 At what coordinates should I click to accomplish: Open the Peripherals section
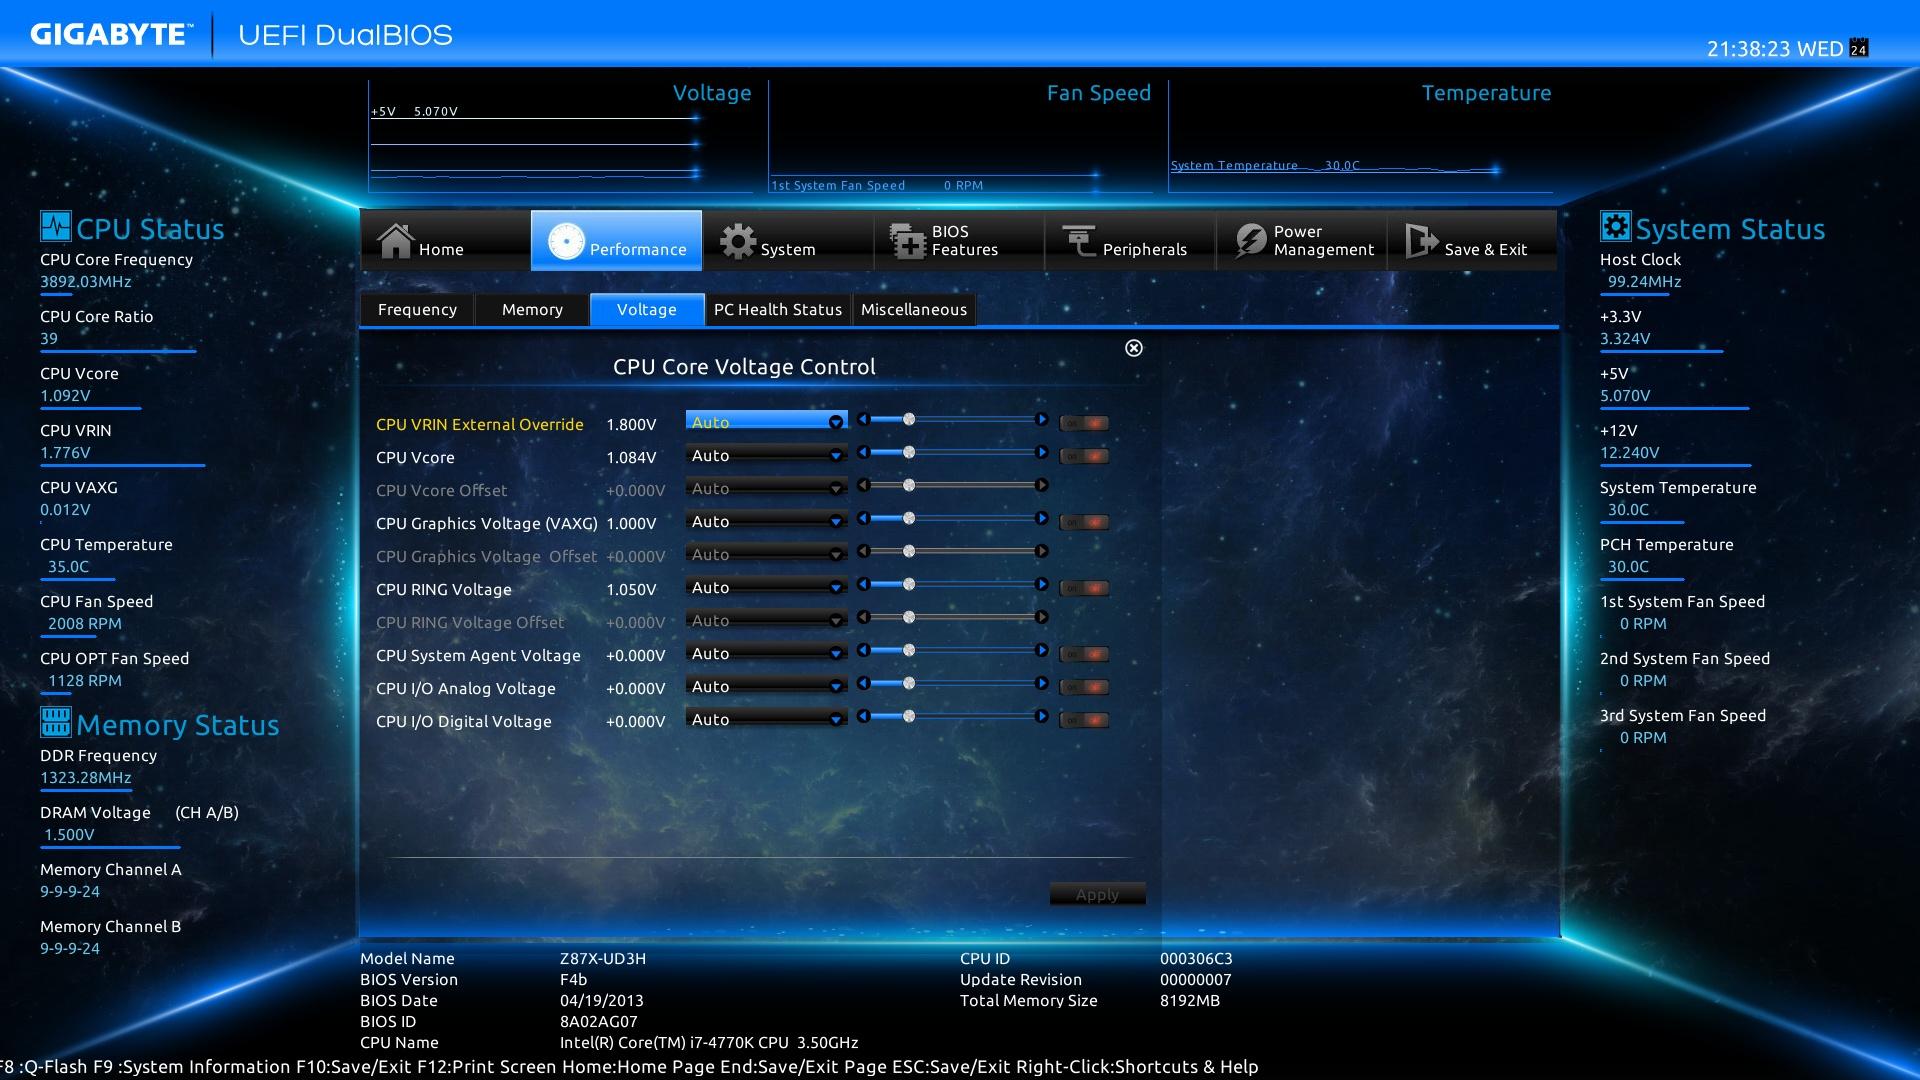coord(1130,241)
